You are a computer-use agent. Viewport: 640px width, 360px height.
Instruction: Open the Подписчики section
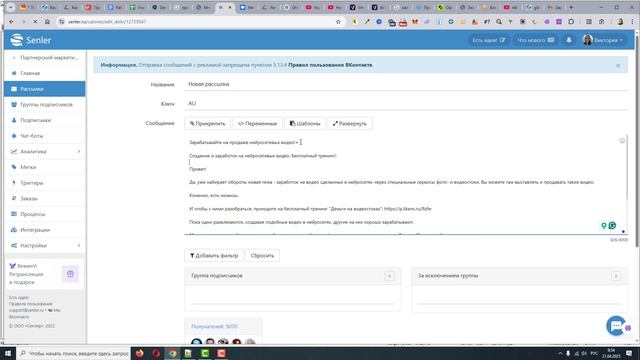(45, 120)
